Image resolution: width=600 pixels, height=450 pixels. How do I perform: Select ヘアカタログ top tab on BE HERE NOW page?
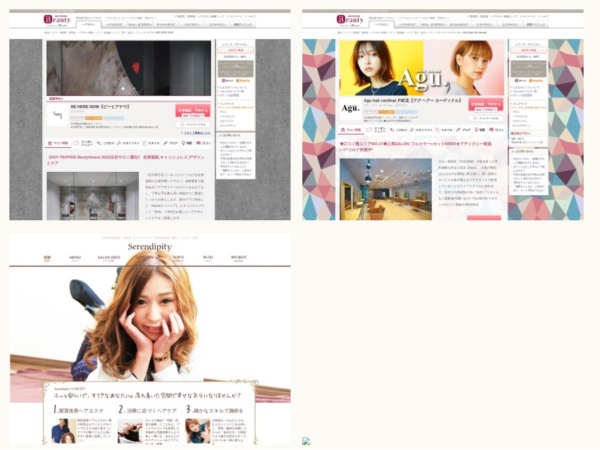114,24
